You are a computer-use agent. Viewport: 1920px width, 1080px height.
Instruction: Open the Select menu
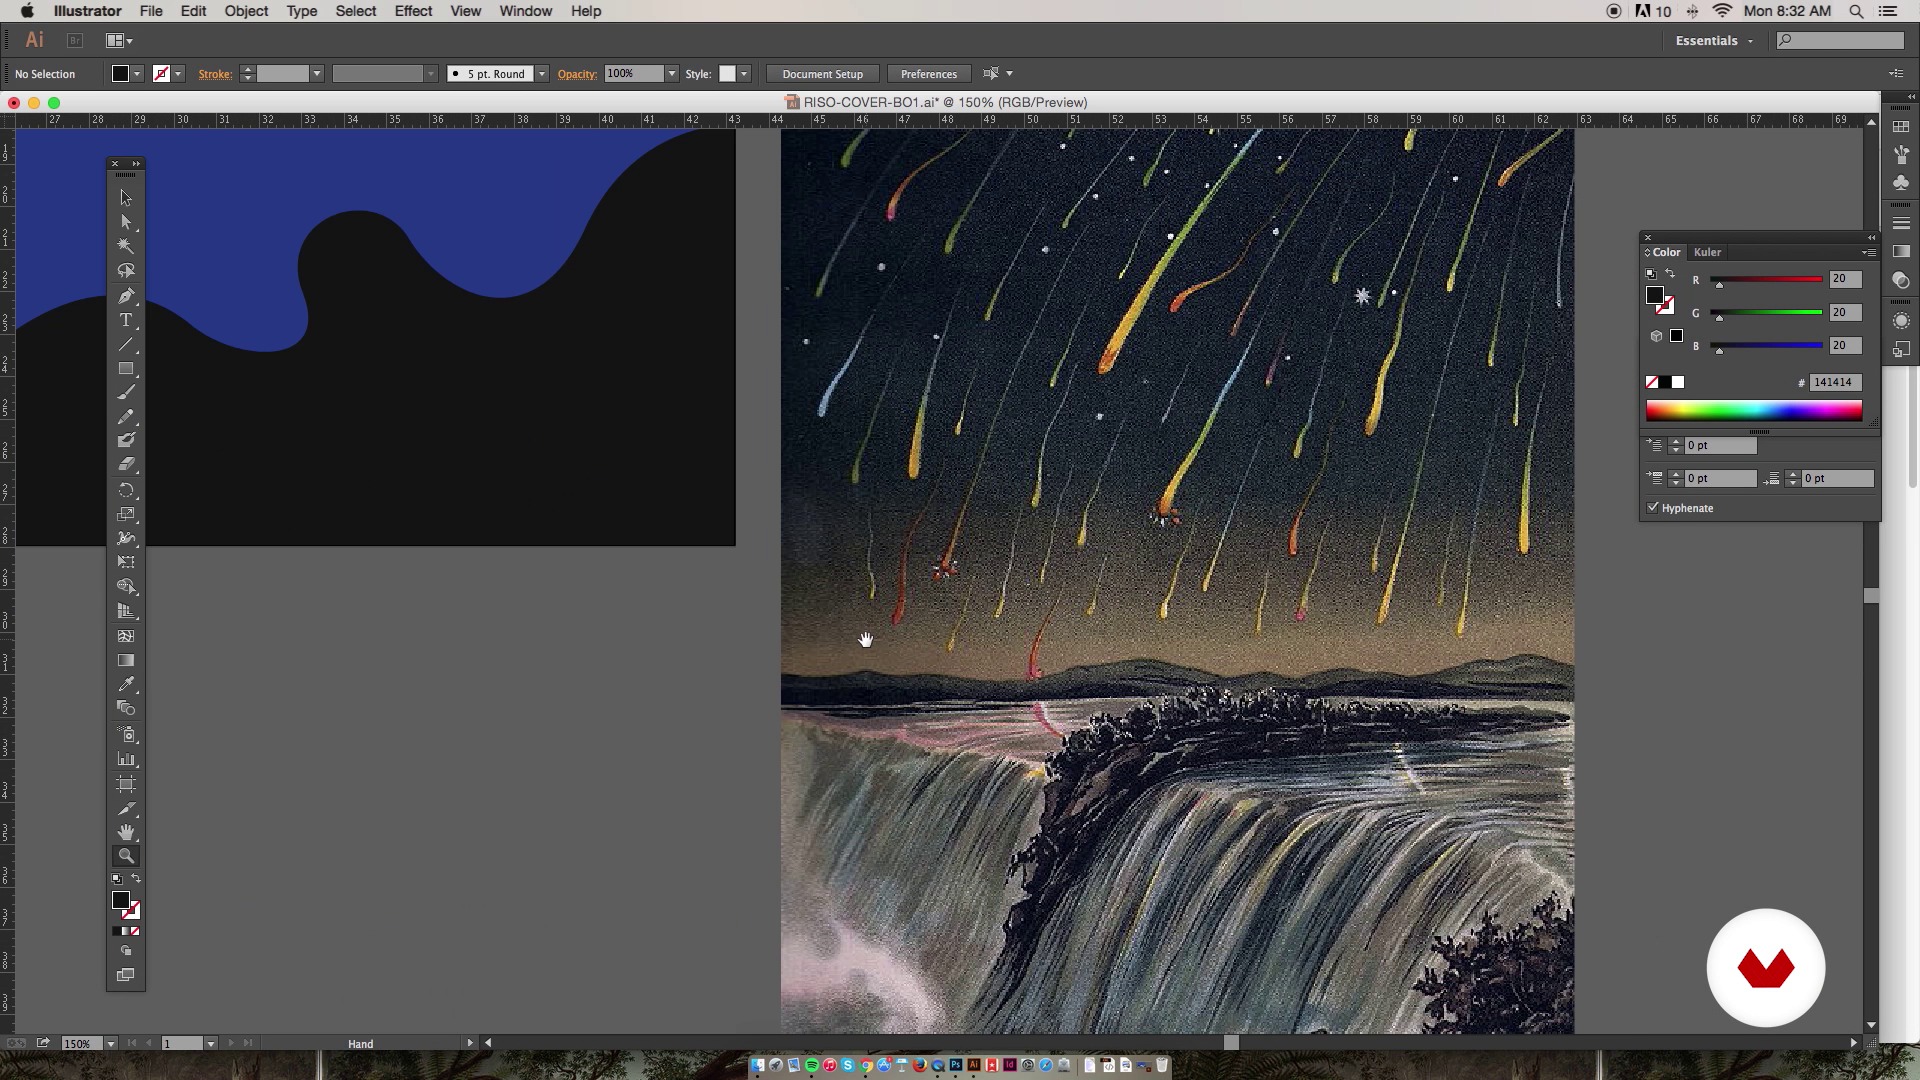tap(355, 11)
